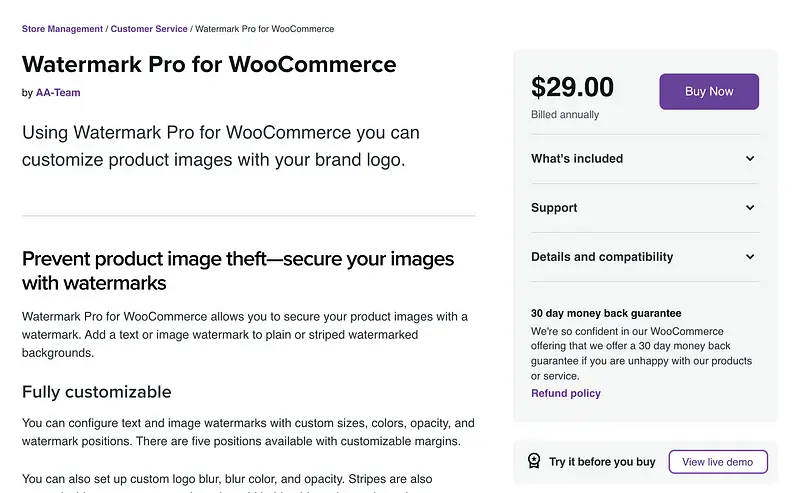
Task: Click the "Fully customizable" subheading
Action: click(x=97, y=391)
